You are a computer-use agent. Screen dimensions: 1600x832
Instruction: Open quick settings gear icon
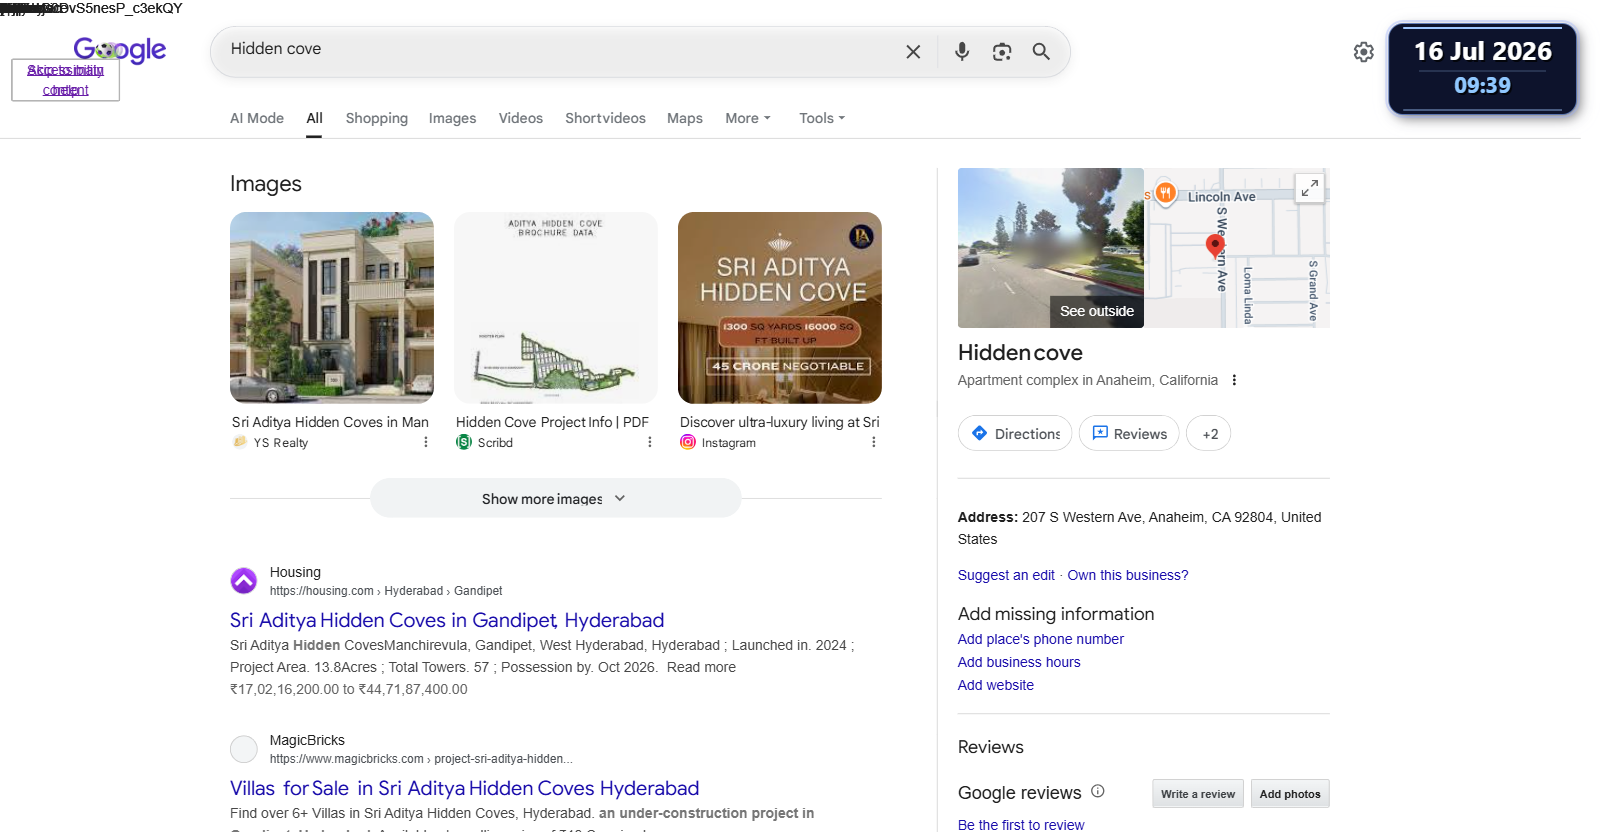point(1364,52)
